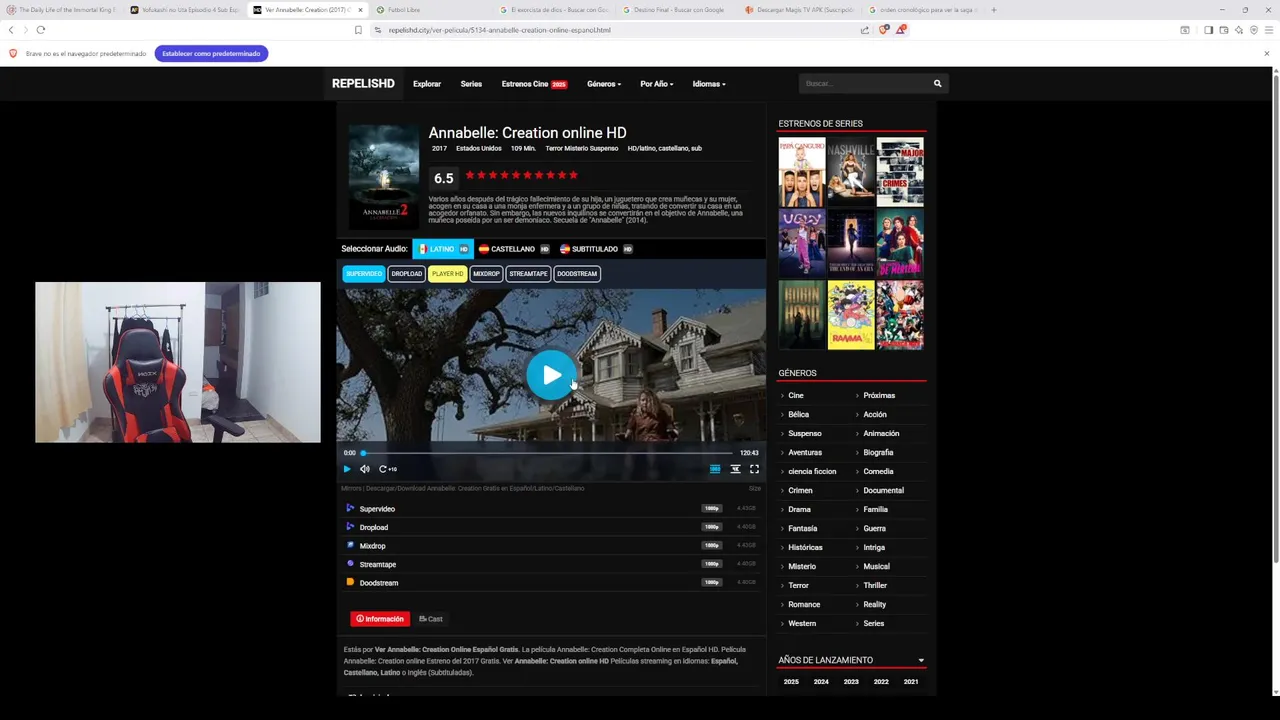Click the player theater-mode icon
Viewport: 1280px width, 720px height.
coord(735,469)
